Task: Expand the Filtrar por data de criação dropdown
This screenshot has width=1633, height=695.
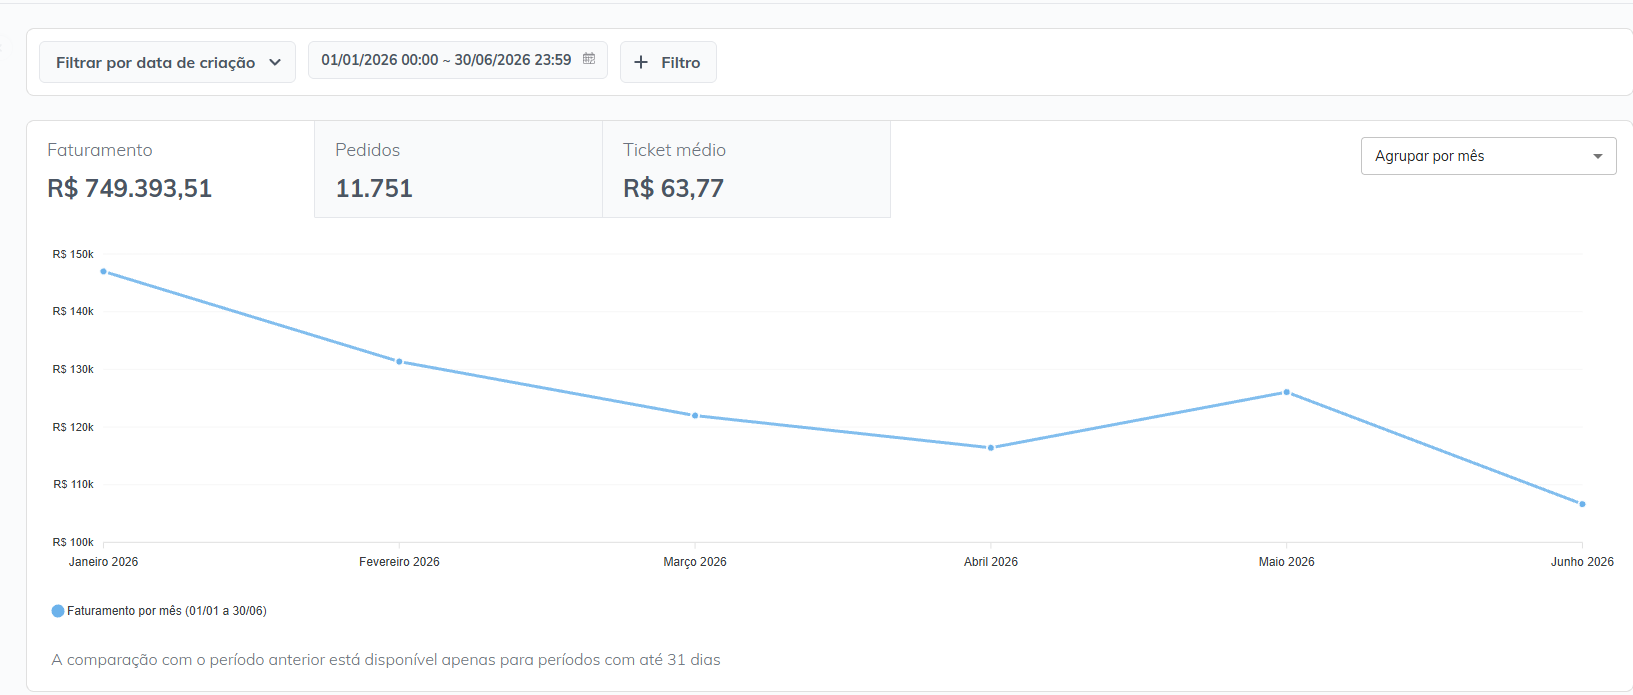Action: pyautogui.click(x=167, y=62)
